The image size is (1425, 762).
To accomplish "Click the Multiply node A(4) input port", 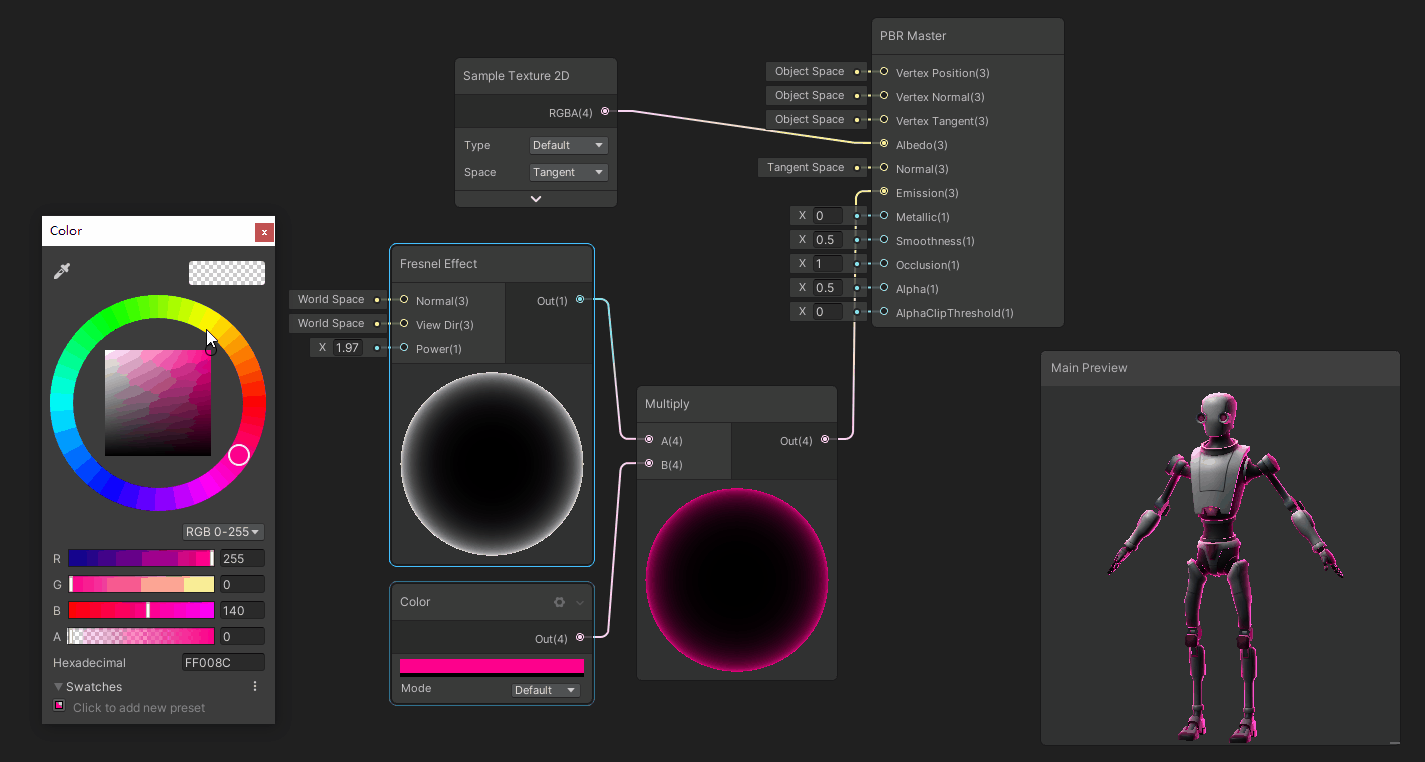I will pos(649,440).
